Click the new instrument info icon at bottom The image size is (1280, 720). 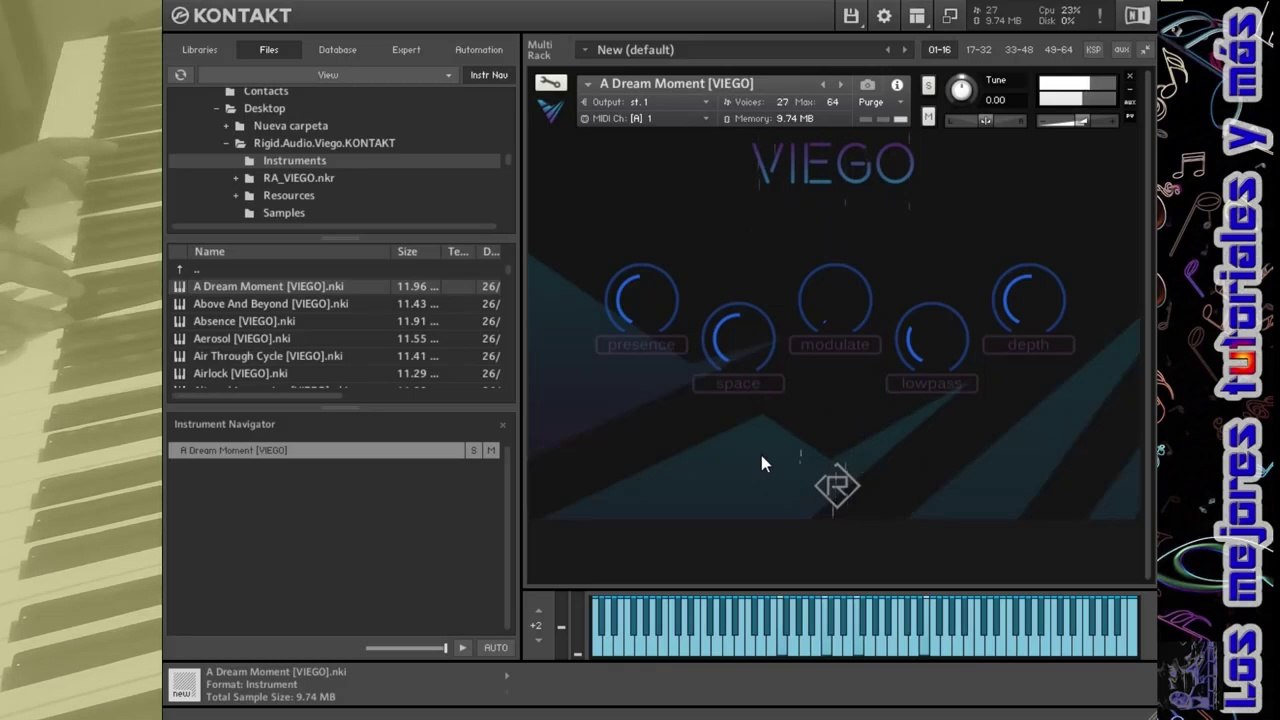point(183,683)
